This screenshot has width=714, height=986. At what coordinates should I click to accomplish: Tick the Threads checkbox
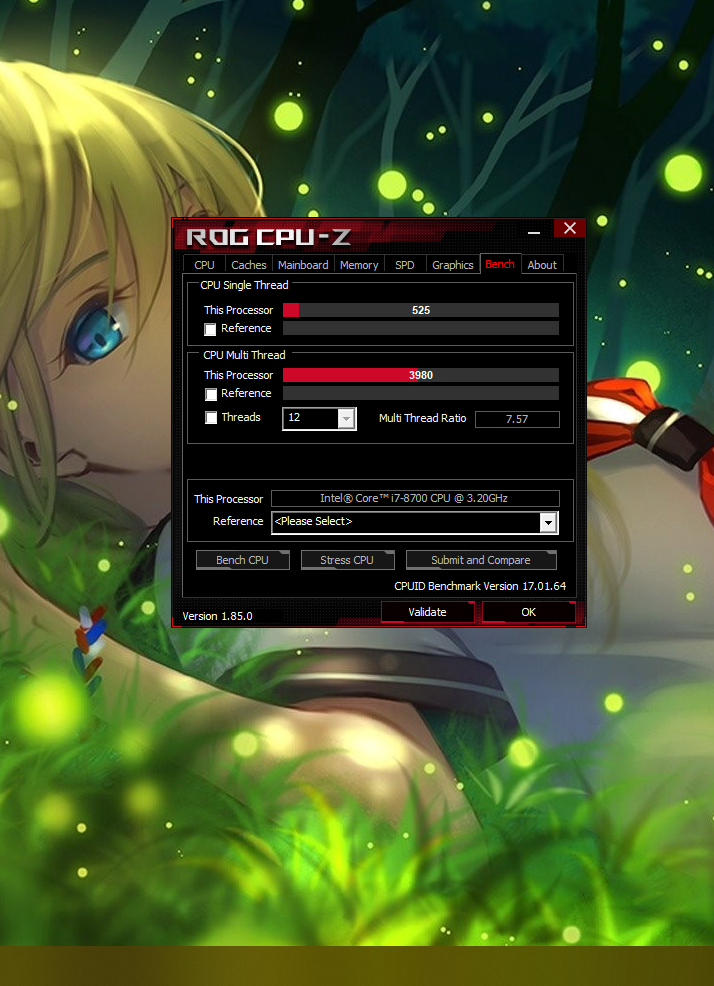tap(211, 418)
